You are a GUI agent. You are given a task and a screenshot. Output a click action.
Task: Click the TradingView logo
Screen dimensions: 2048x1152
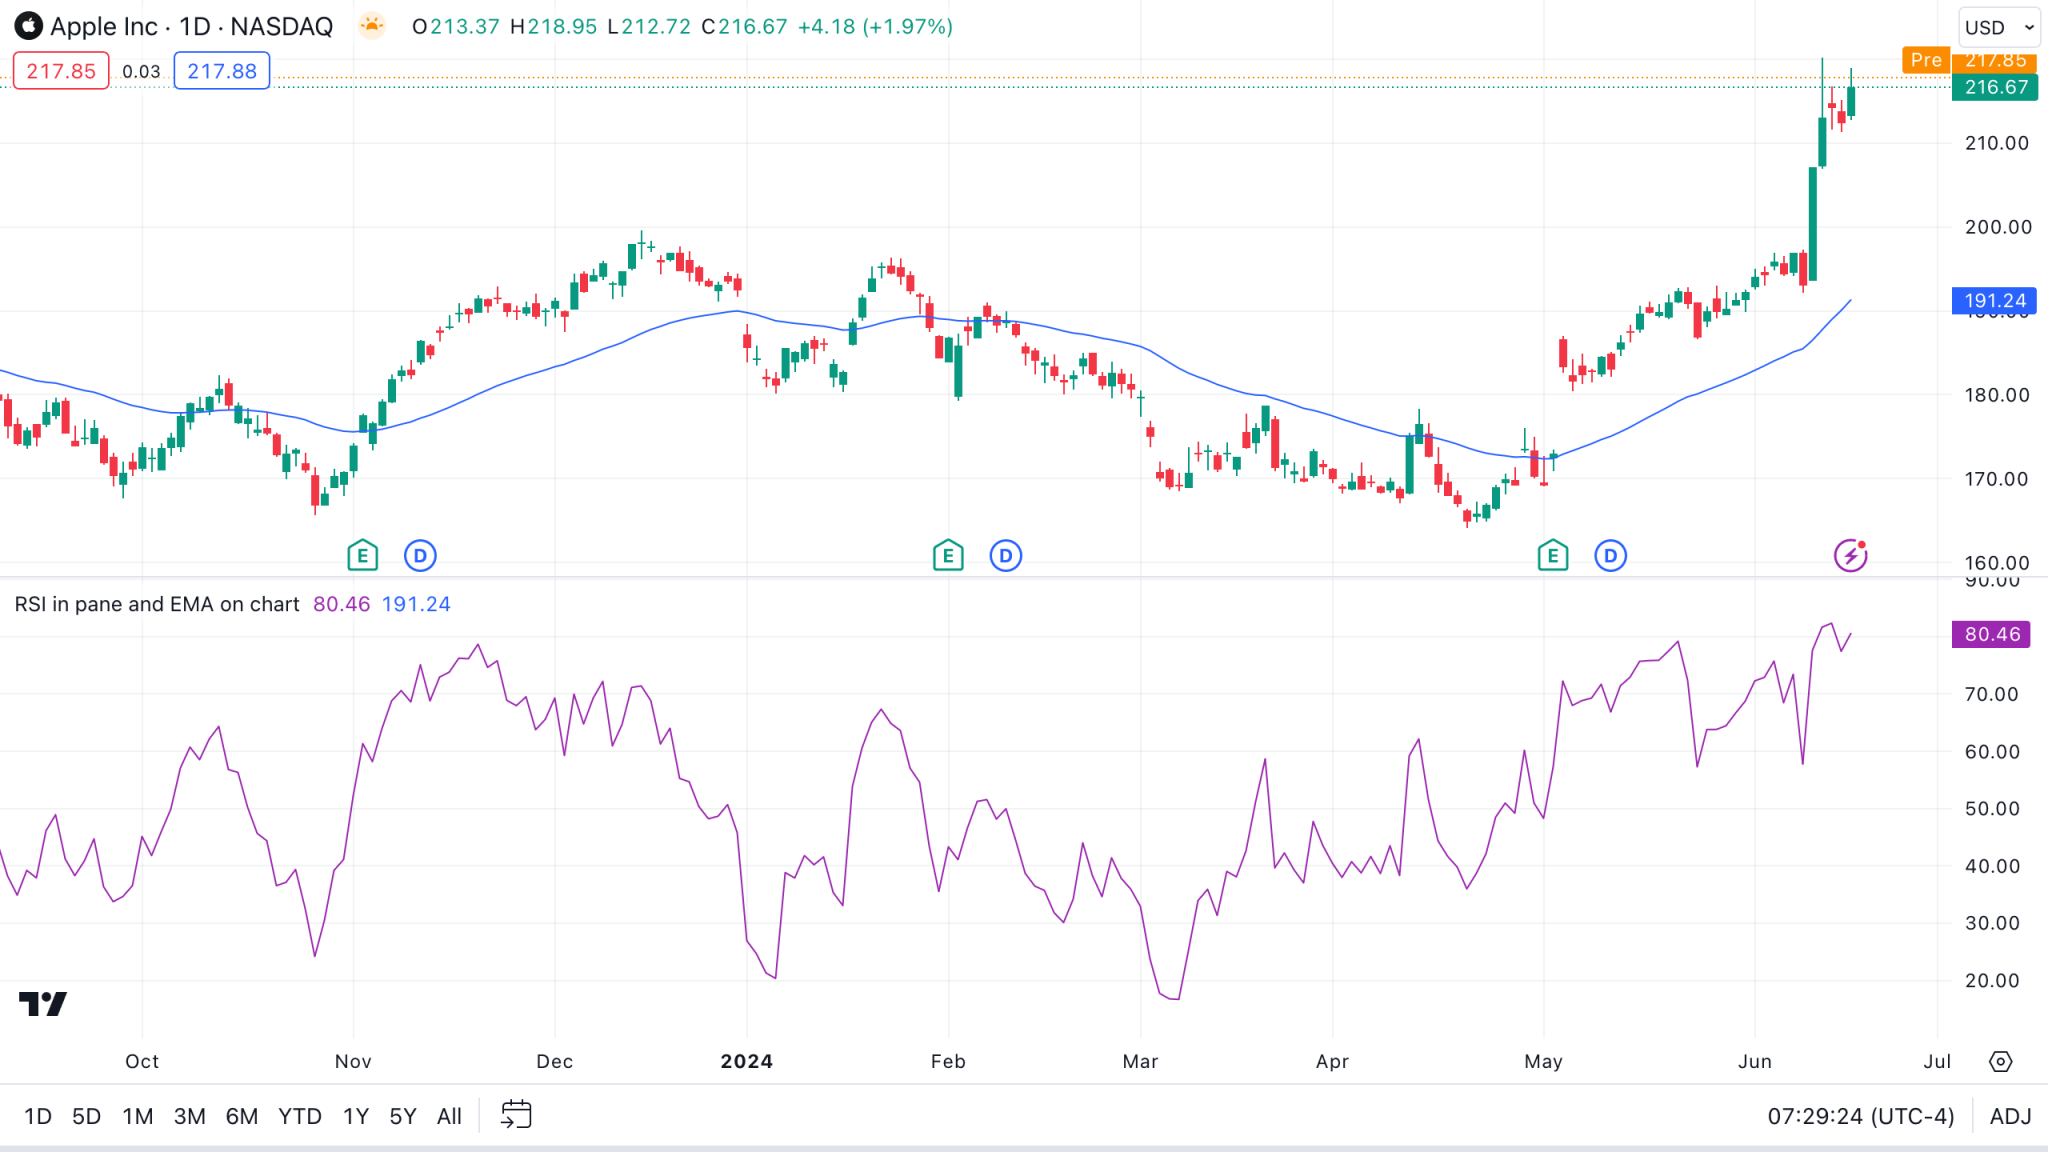tap(43, 1003)
